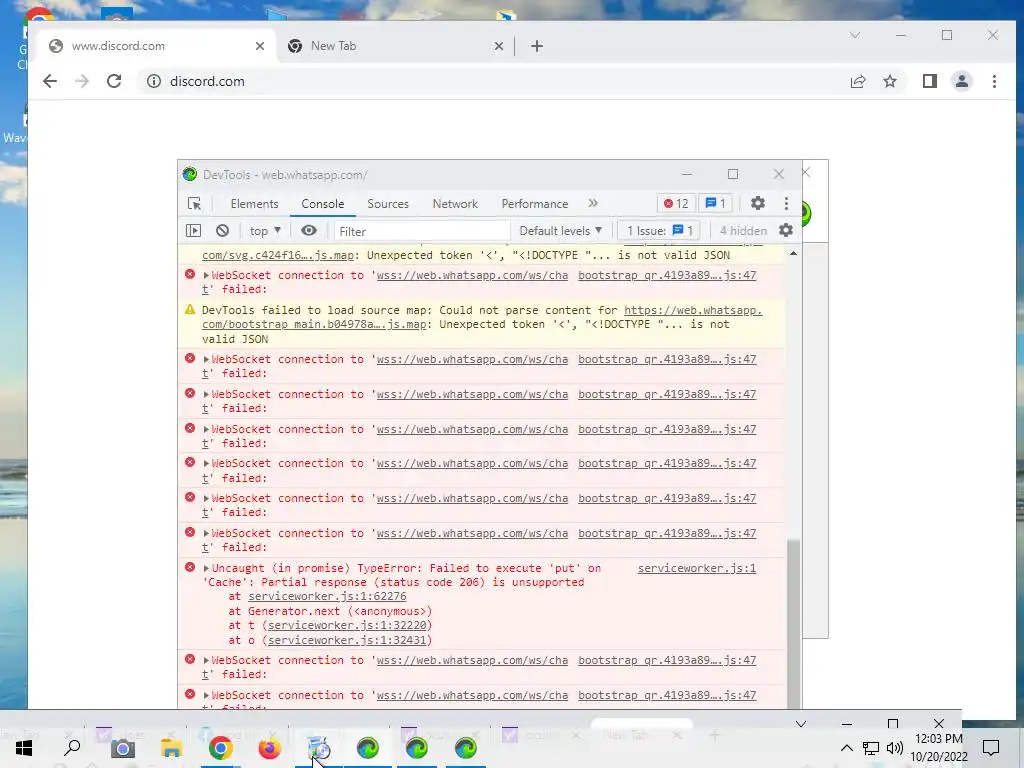Viewport: 1024px width, 768px height.
Task: Reload the discord.com page
Action: coord(114,81)
